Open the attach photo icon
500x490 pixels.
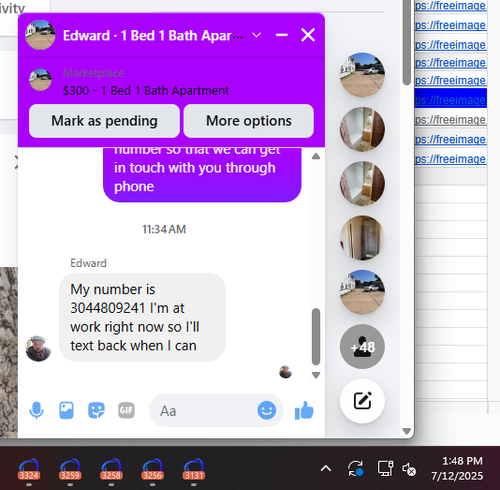click(66, 410)
